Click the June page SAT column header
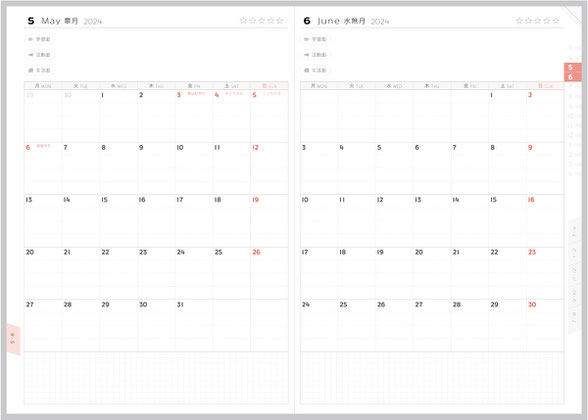This screenshot has width=588, height=420. coord(507,86)
